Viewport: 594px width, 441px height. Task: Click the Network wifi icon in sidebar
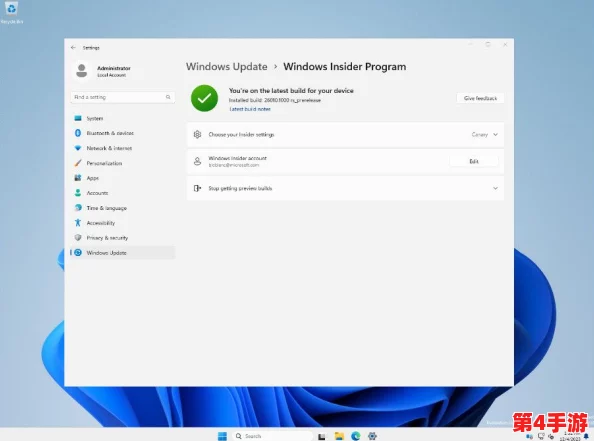(78, 148)
